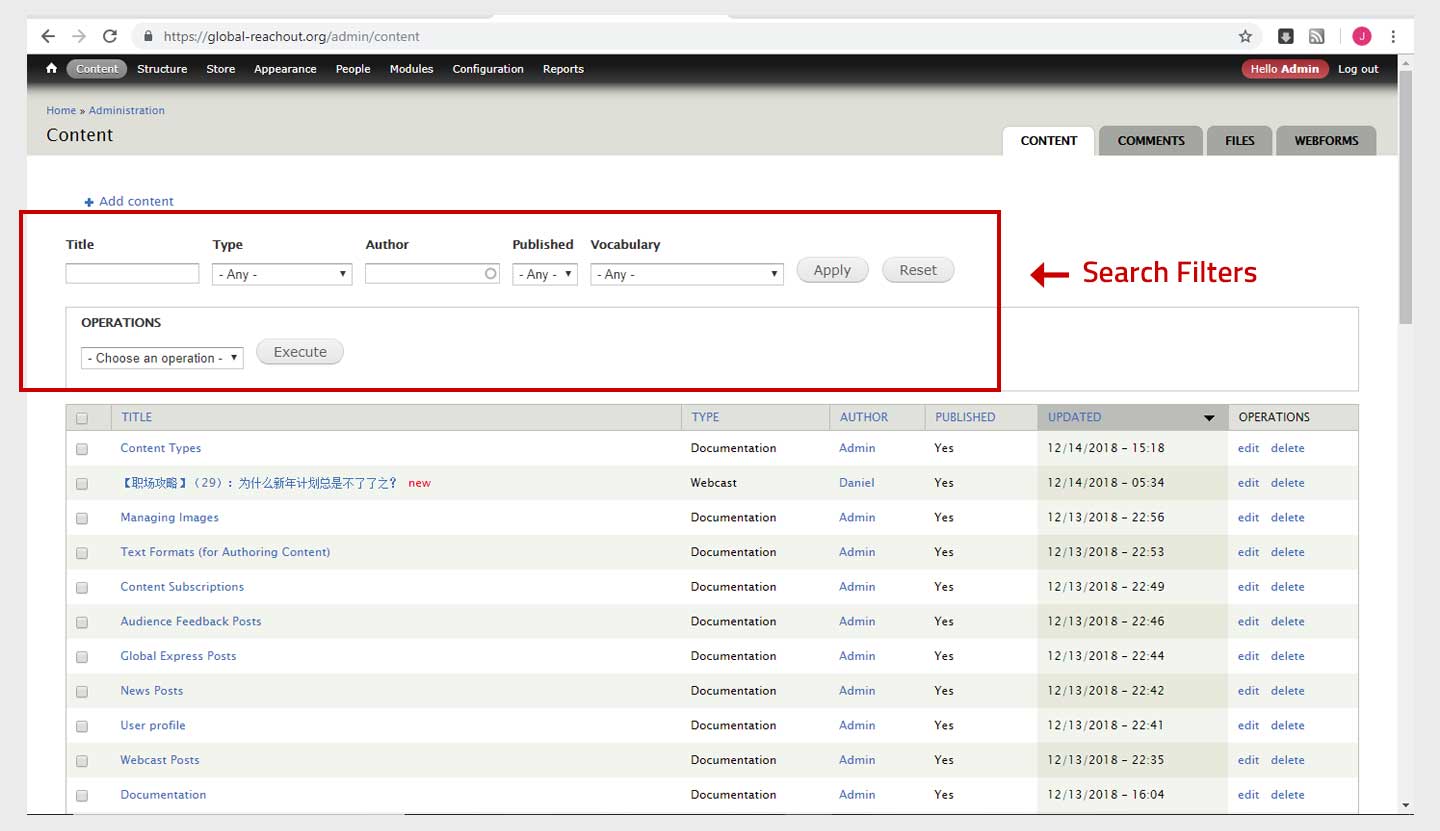Open the Published filter dropdown

tap(545, 274)
